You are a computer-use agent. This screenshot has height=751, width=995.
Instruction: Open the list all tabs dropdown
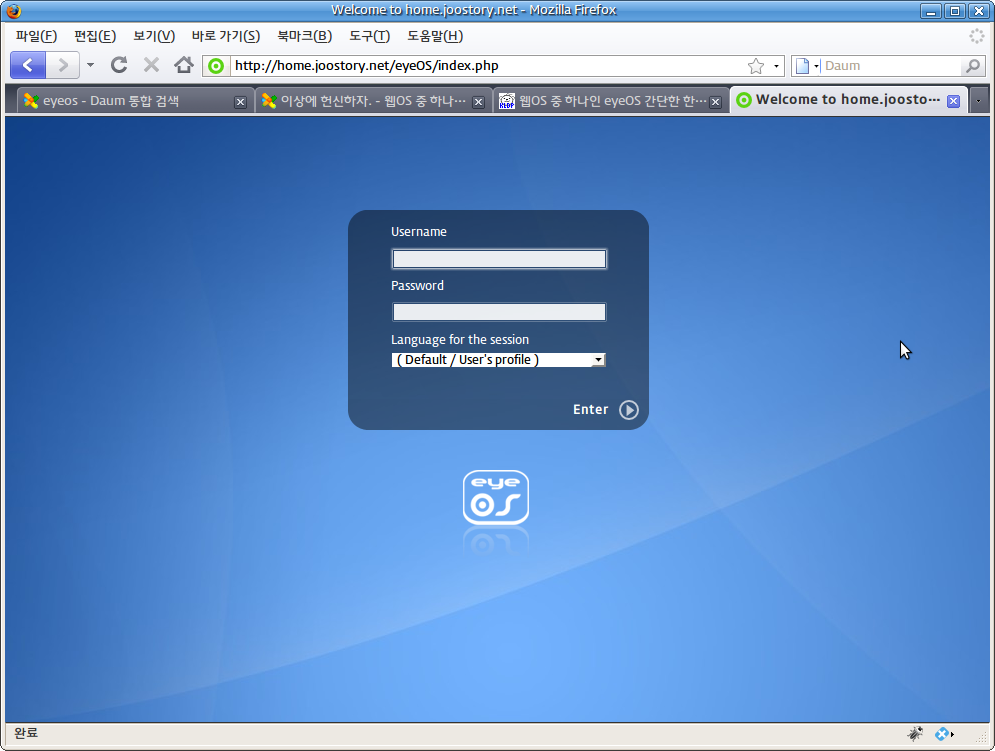[x=978, y=101]
